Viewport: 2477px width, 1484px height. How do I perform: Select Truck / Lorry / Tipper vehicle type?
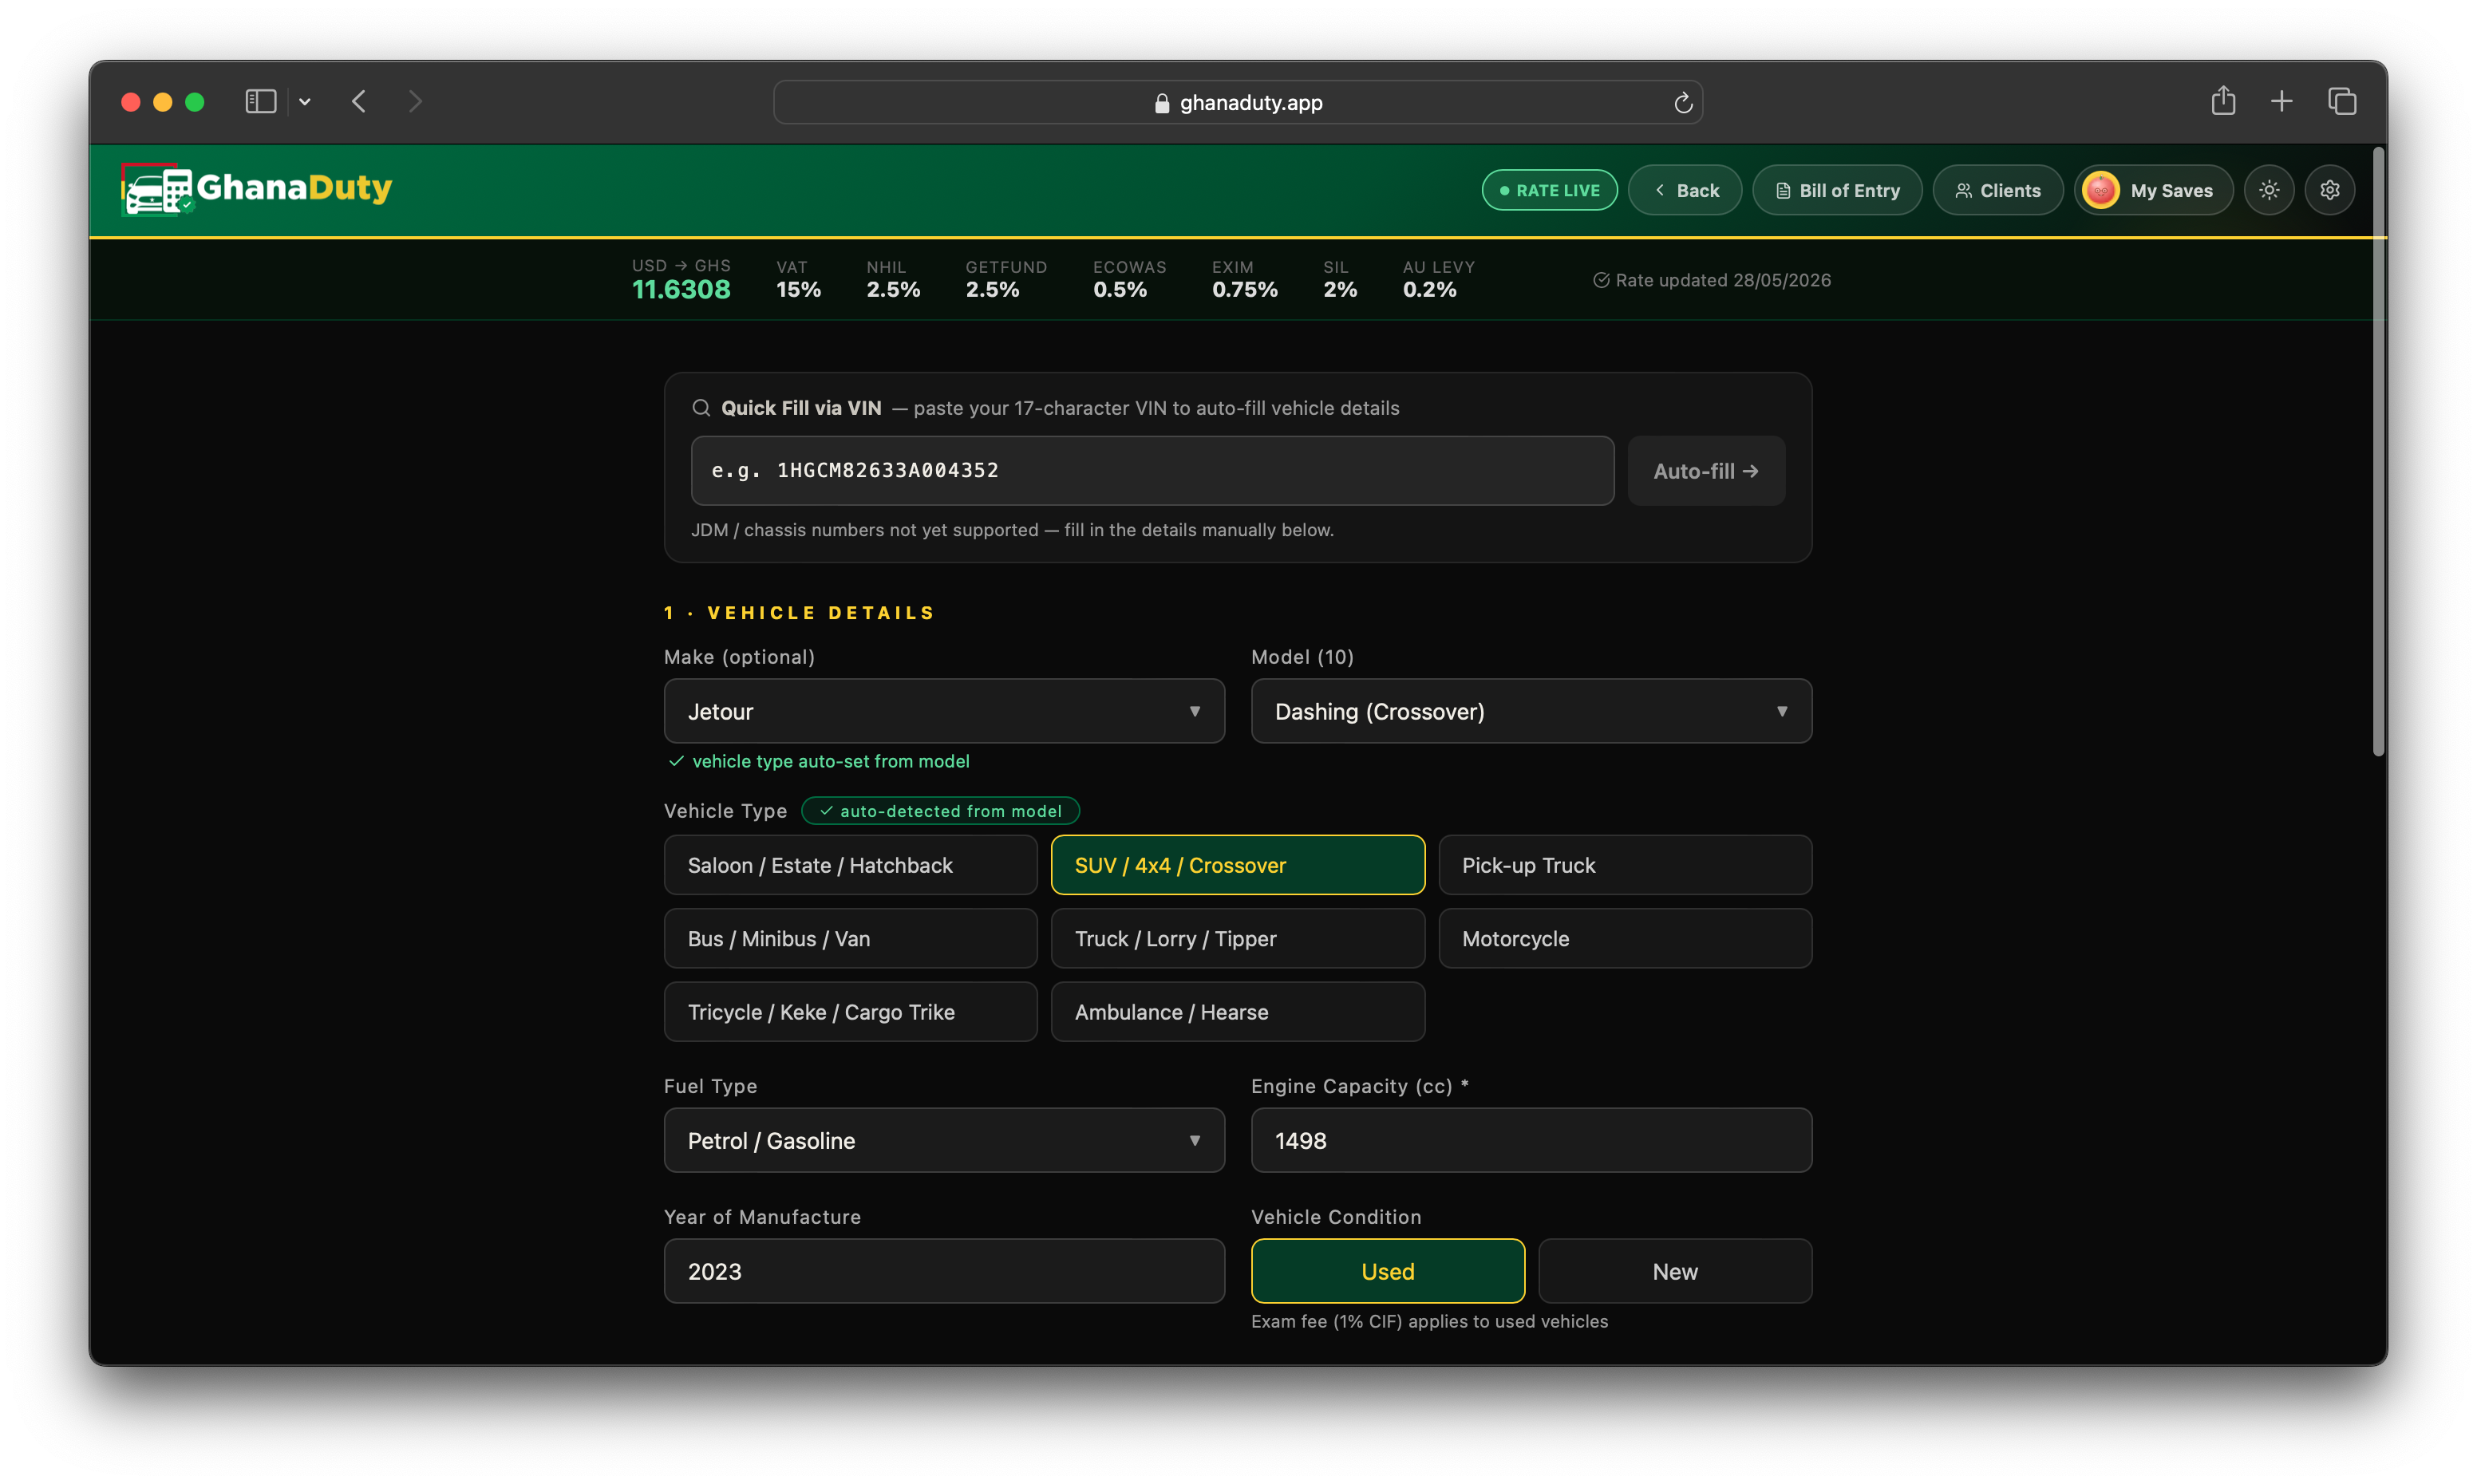(1238, 938)
